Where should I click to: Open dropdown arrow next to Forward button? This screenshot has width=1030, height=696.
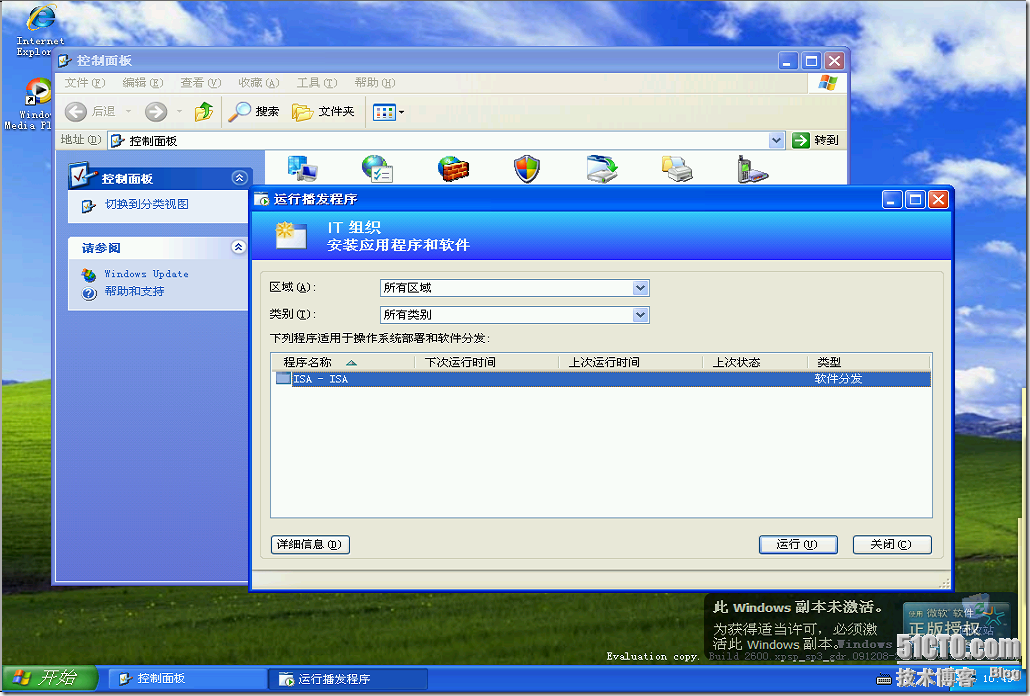click(x=179, y=112)
